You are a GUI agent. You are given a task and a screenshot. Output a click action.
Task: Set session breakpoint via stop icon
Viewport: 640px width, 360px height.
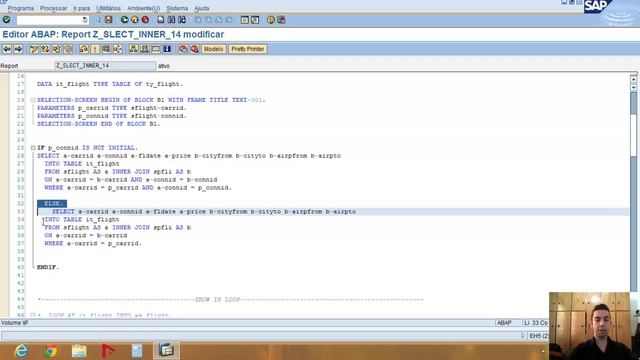pos(183,49)
